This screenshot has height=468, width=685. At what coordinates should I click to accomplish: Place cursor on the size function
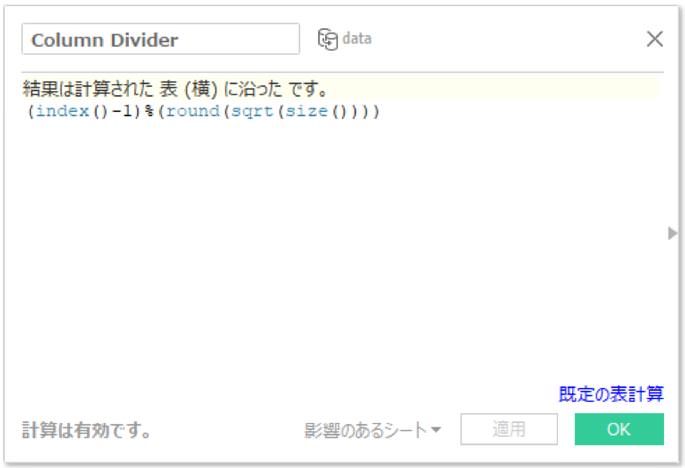click(x=304, y=111)
